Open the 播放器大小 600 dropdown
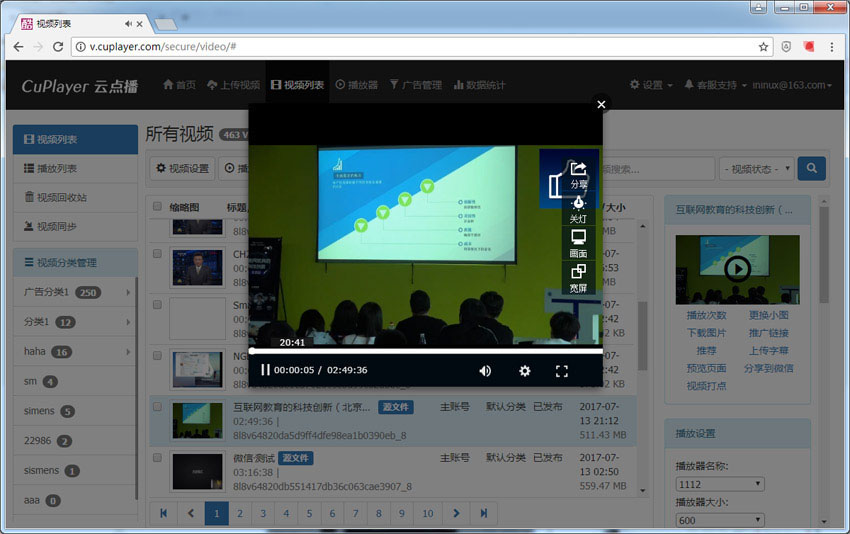 click(x=720, y=520)
